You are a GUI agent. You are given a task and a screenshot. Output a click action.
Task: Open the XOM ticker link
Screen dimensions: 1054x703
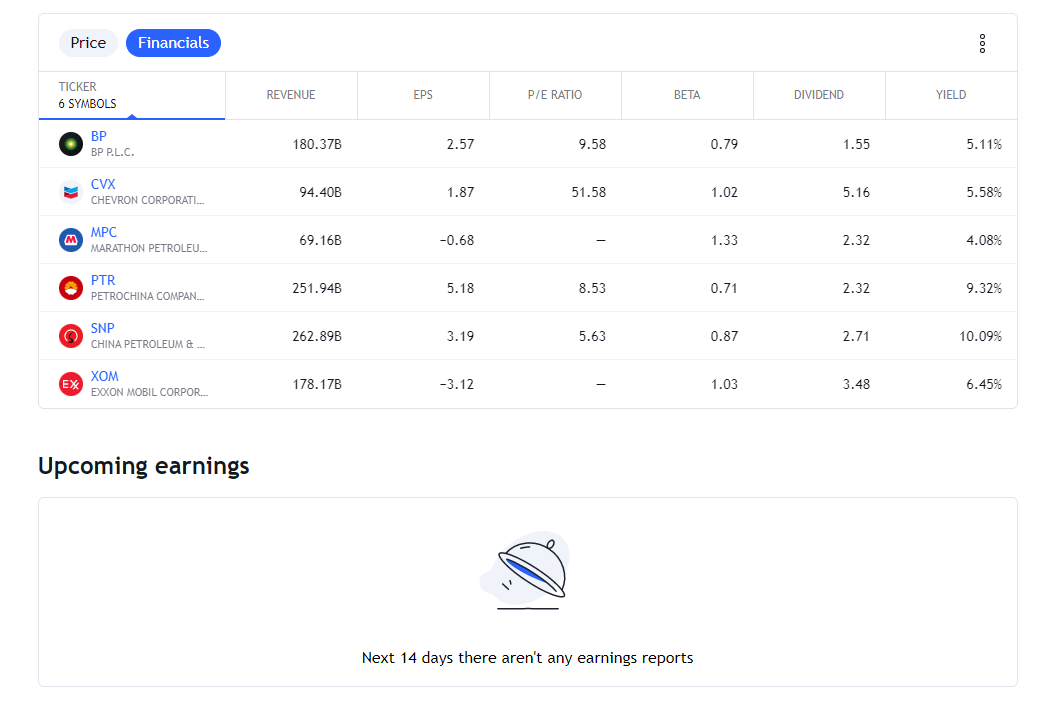tap(104, 376)
